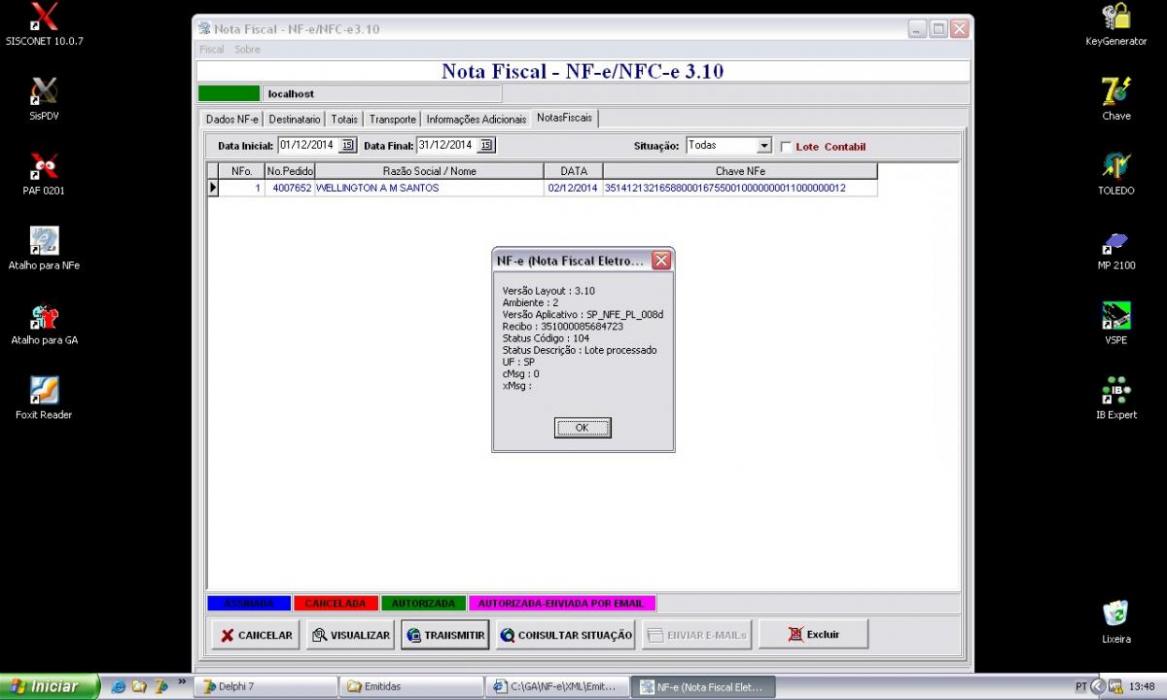Screen dimensions: 1167x700
Task: Open the SisPDV desktop shortcut
Action: pos(44,99)
